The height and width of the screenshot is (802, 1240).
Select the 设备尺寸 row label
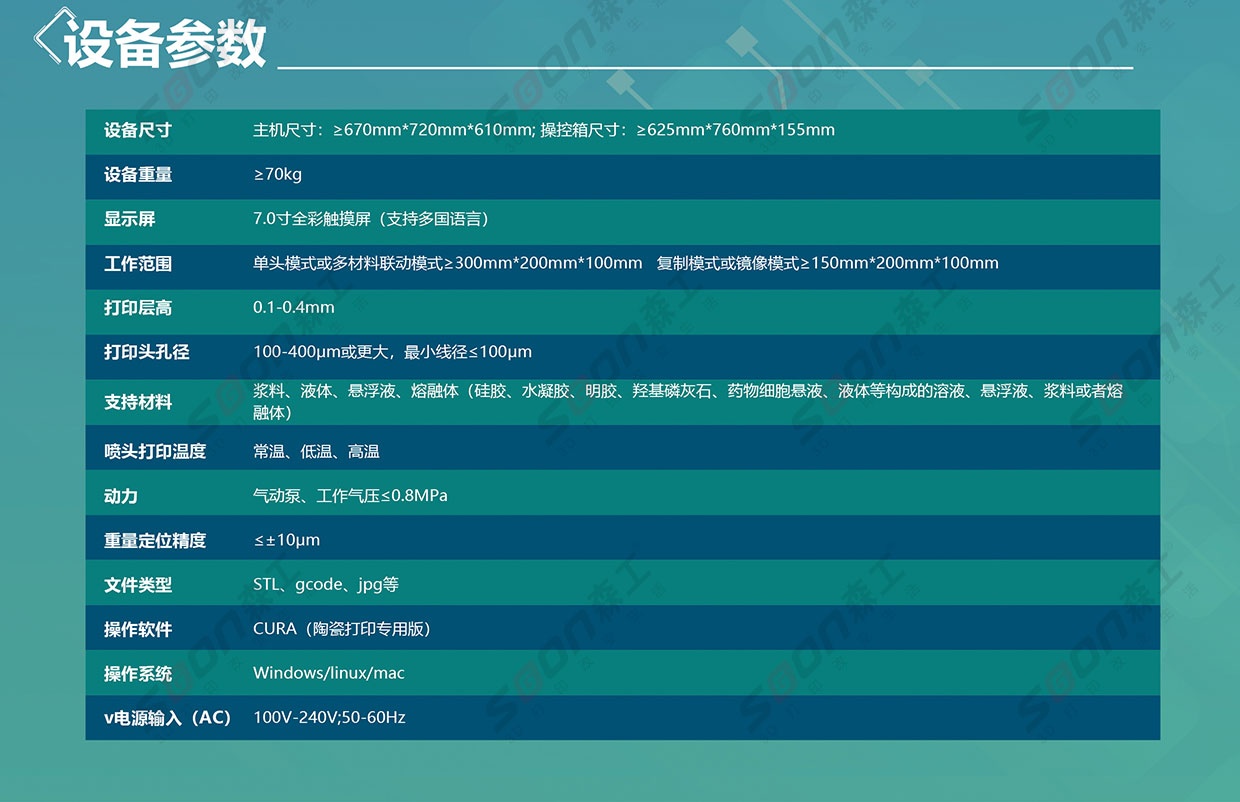(x=138, y=130)
